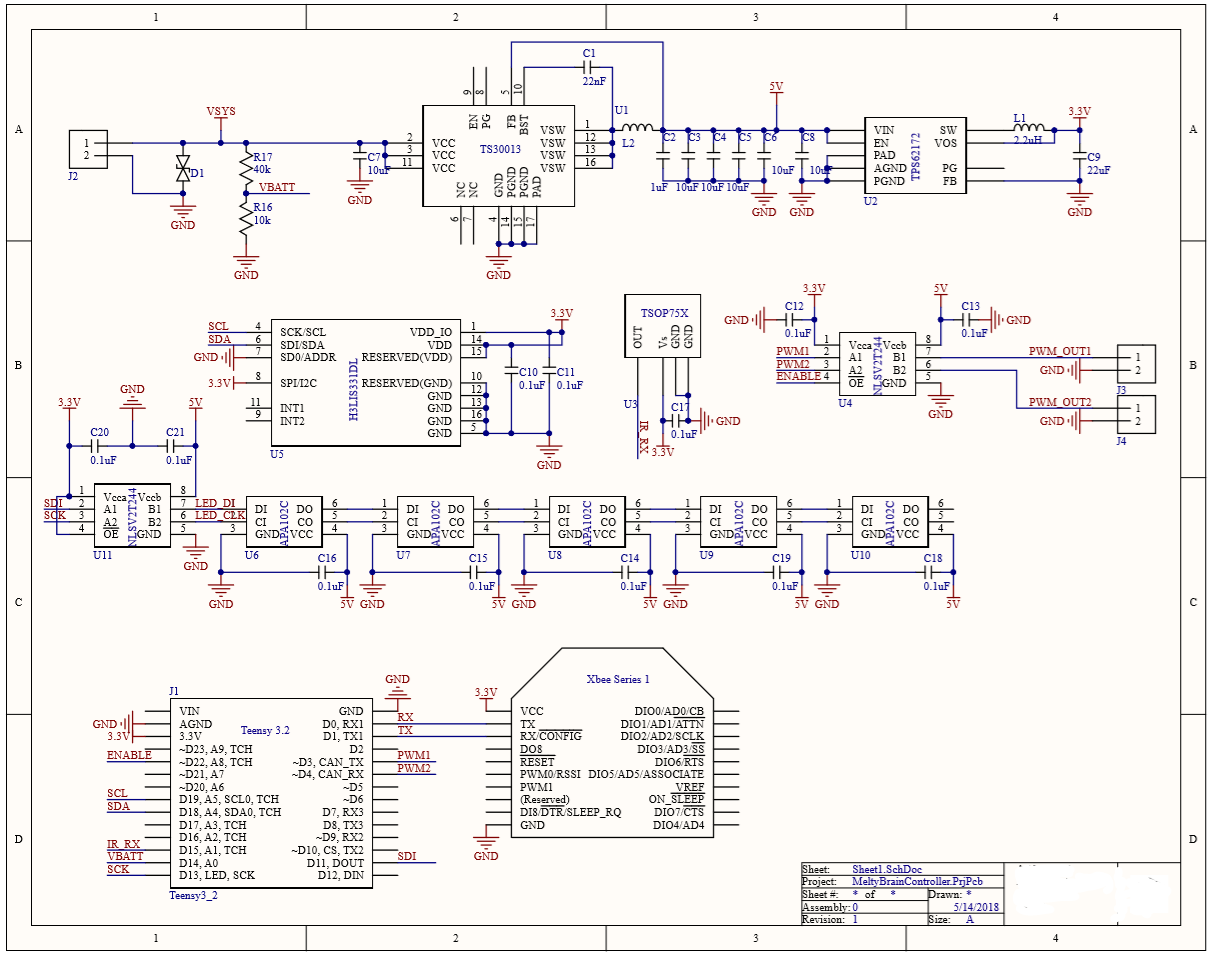Click the U10 APA102C LED symbol
Screen dimensions: 1211x956
click(890, 521)
